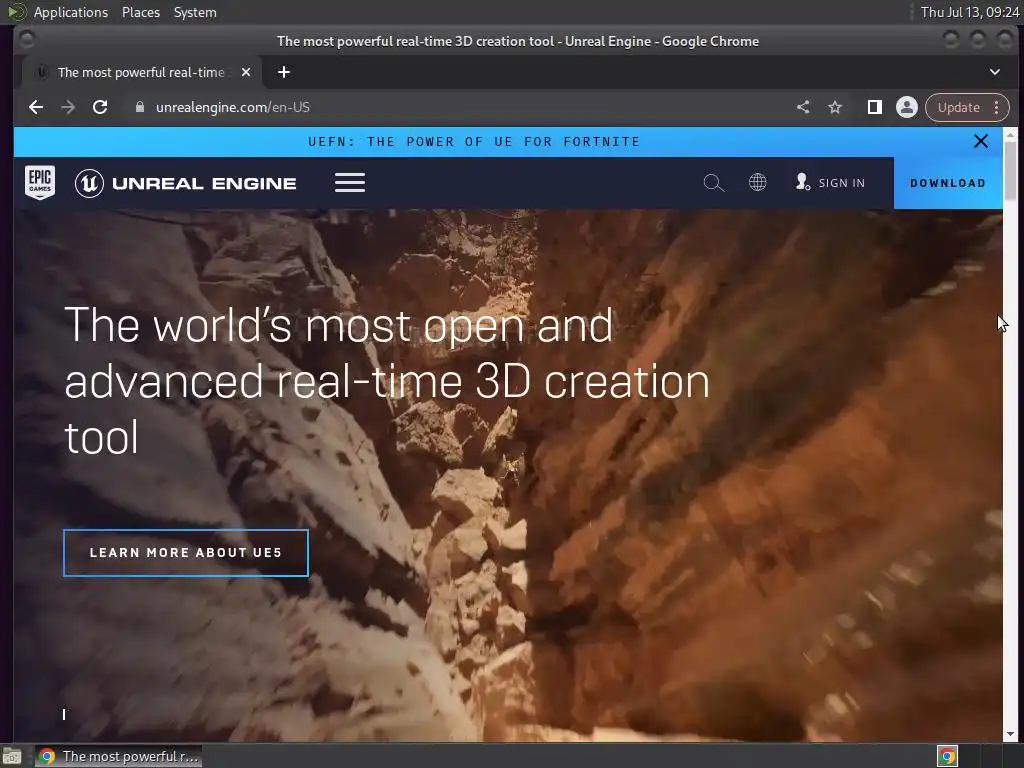Open the Applications menu
This screenshot has width=1024, height=768.
pos(71,12)
